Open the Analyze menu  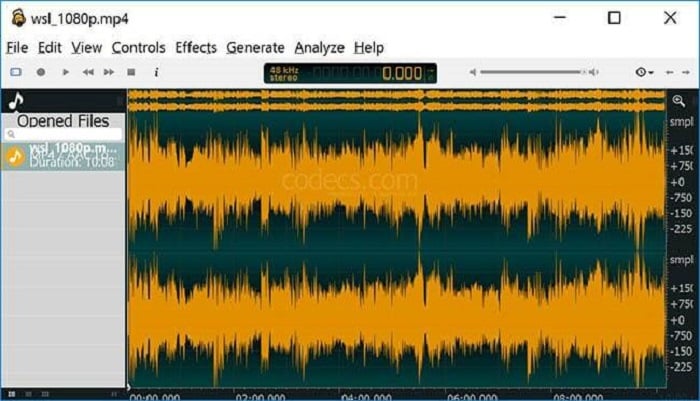pos(319,47)
